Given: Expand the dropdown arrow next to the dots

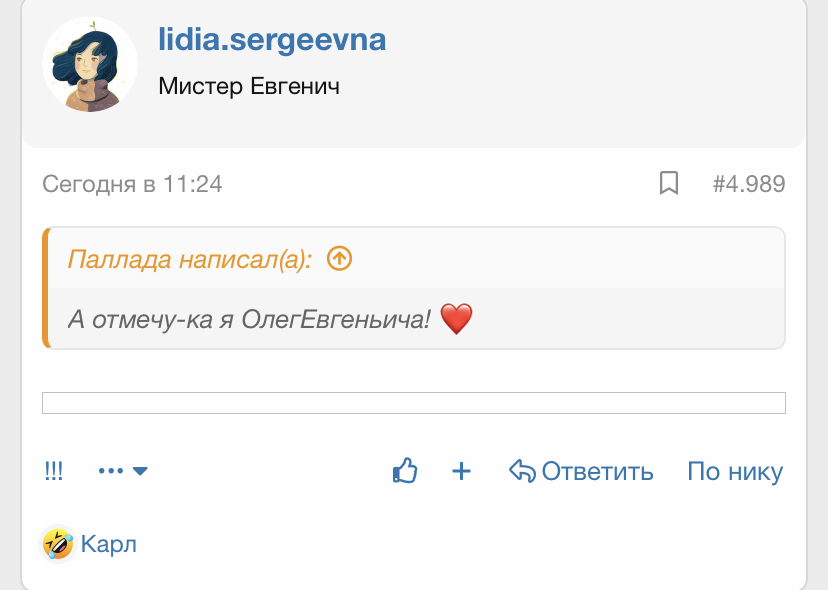Looking at the screenshot, I should (x=140, y=471).
